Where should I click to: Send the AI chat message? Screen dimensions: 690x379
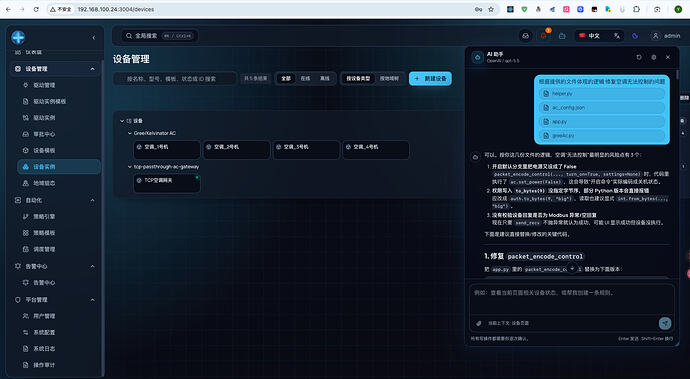pyautogui.click(x=665, y=323)
